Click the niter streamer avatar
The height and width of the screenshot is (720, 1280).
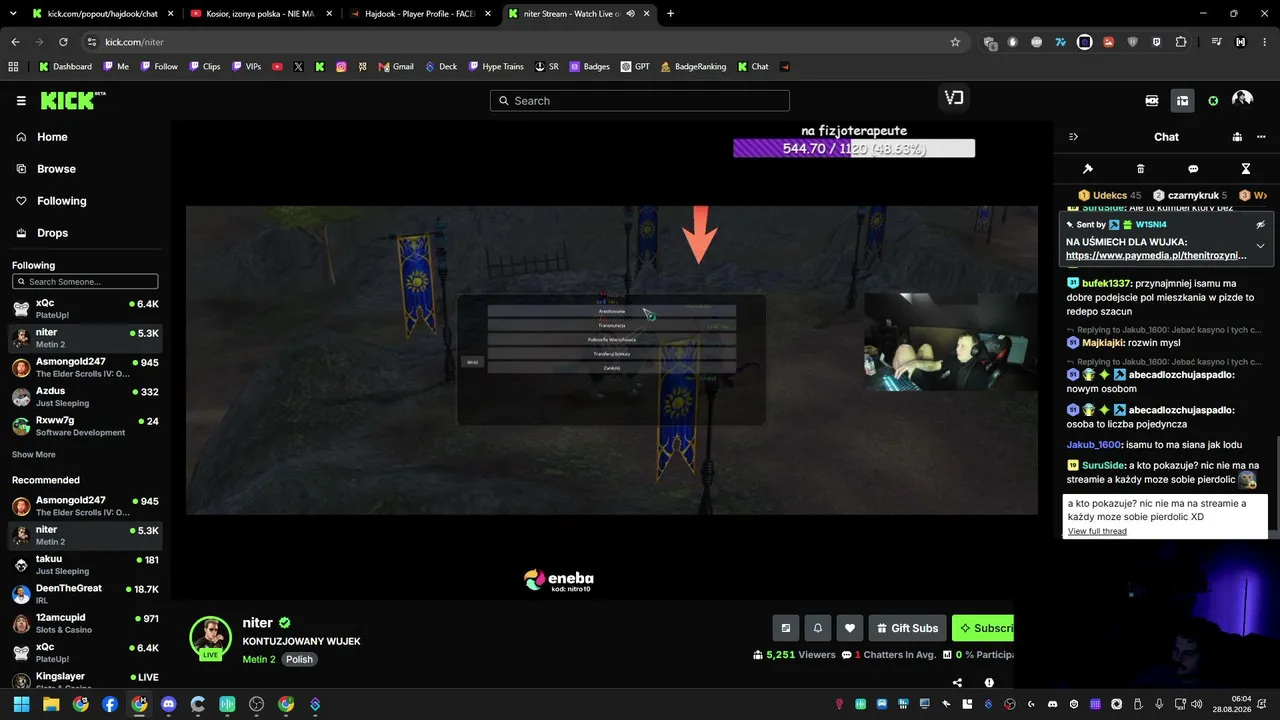210,638
